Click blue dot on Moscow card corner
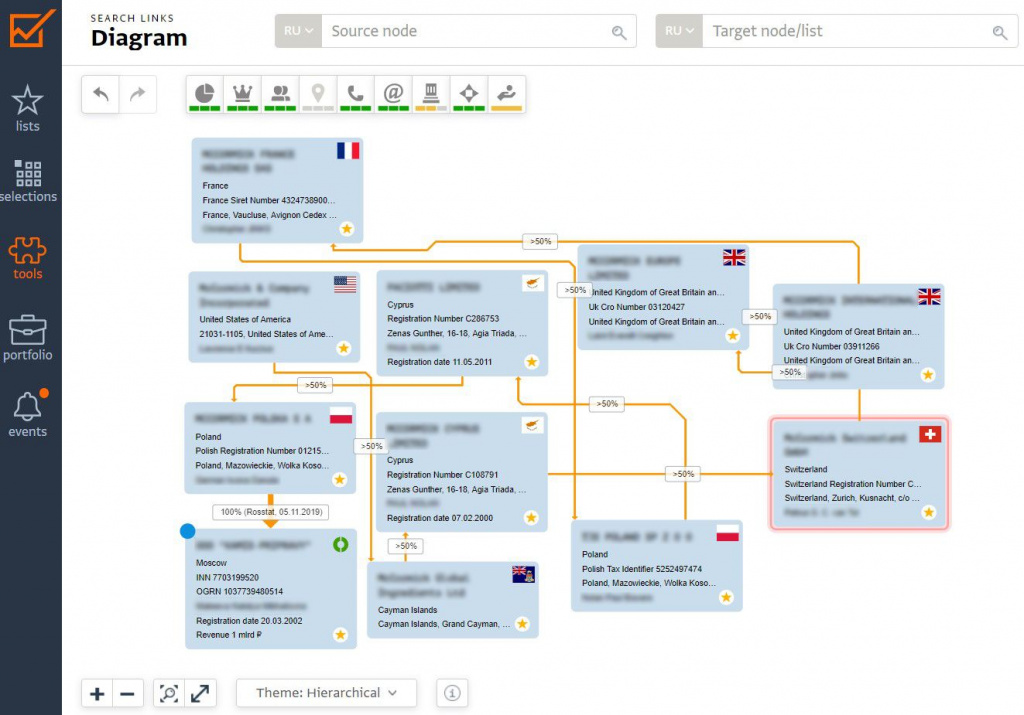Image resolution: width=1024 pixels, height=715 pixels. tap(187, 531)
